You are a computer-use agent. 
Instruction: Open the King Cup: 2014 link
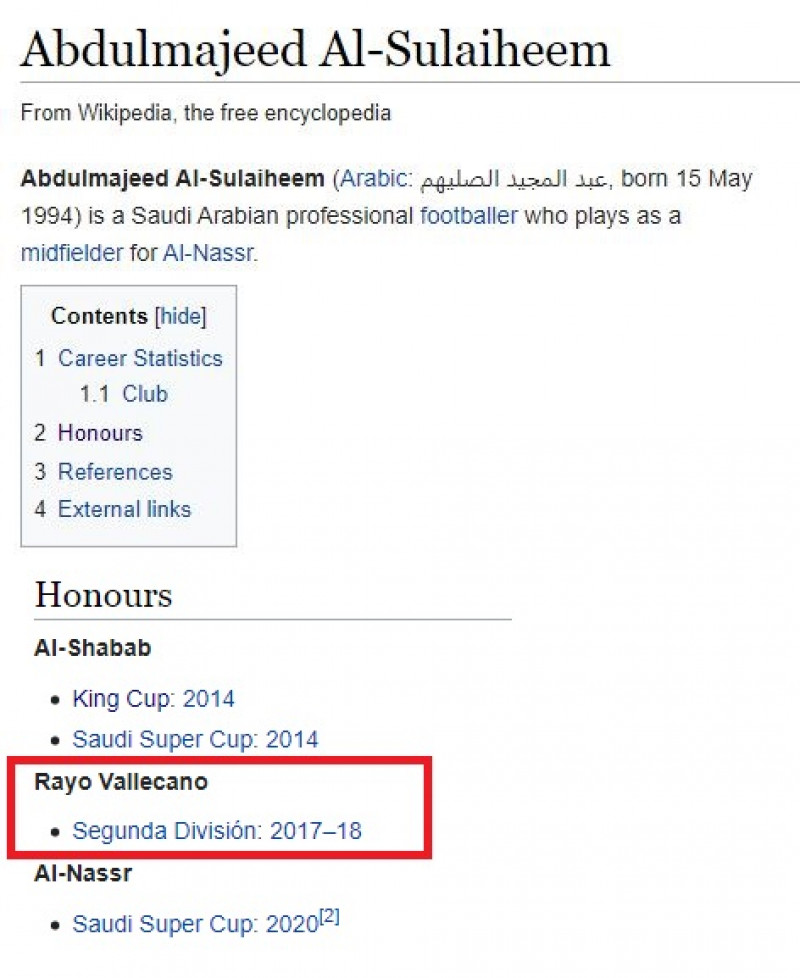pos(153,698)
